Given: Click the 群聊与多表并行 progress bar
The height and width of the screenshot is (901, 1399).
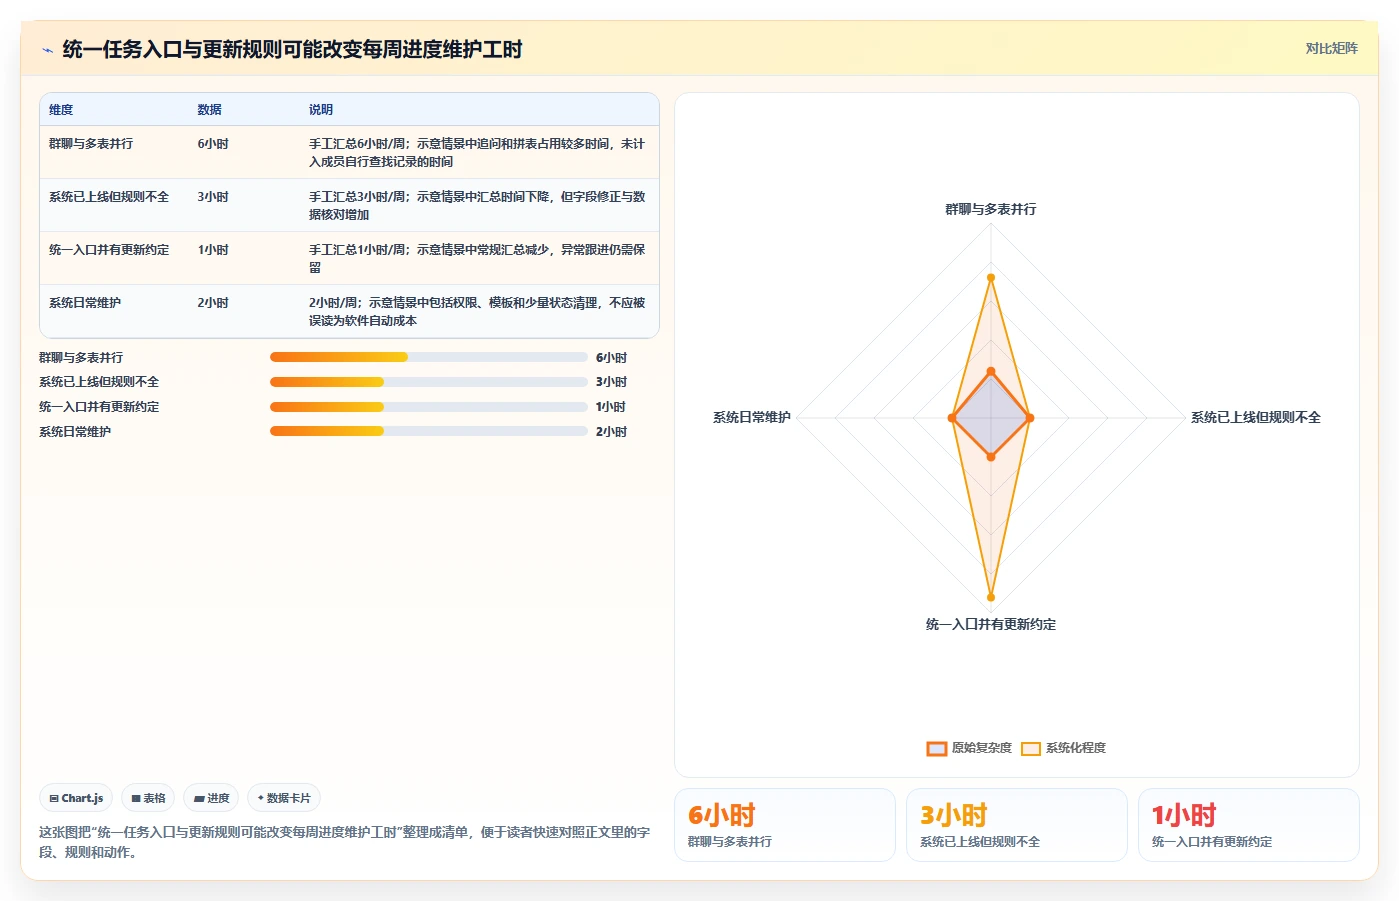Looking at the screenshot, I should (x=428, y=357).
